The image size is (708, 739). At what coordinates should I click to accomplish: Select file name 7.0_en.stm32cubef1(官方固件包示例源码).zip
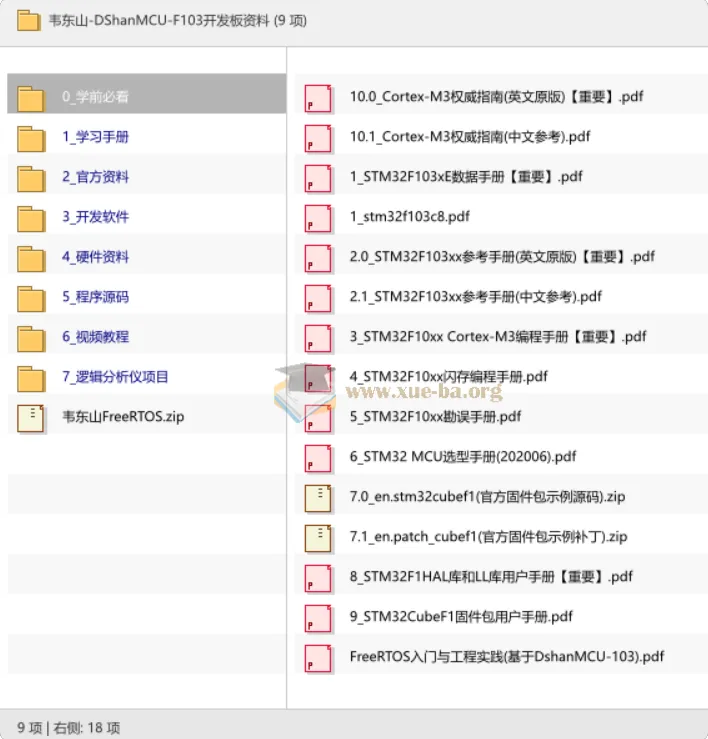click(487, 497)
